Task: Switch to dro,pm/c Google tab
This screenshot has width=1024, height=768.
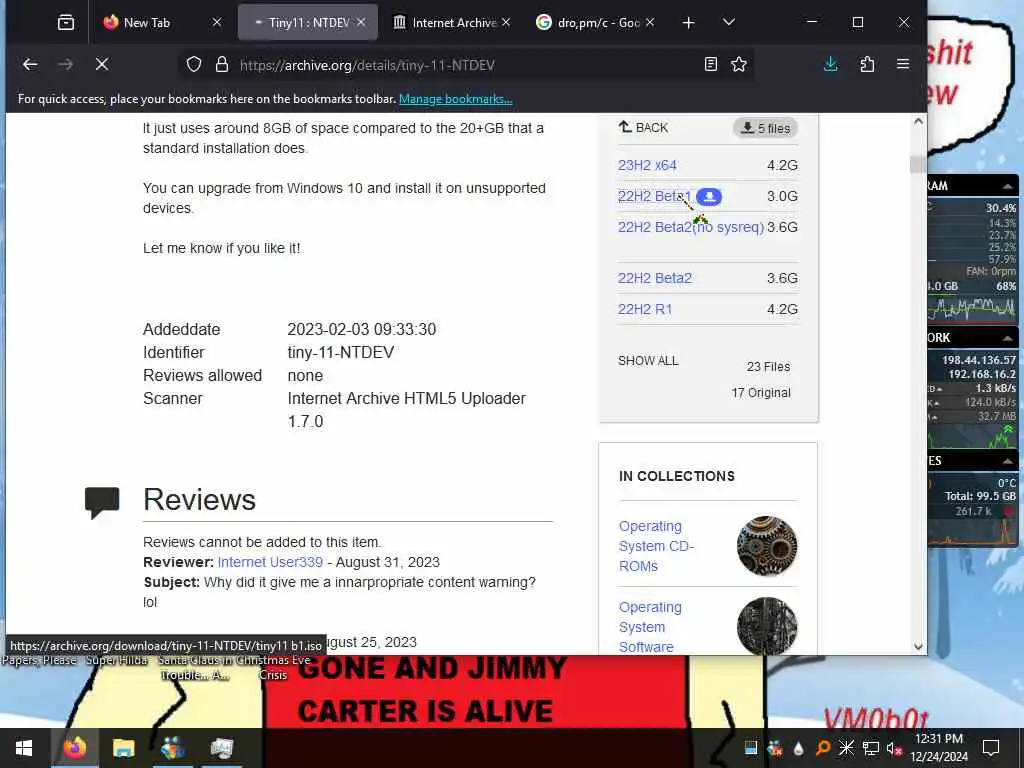Action: (x=596, y=23)
